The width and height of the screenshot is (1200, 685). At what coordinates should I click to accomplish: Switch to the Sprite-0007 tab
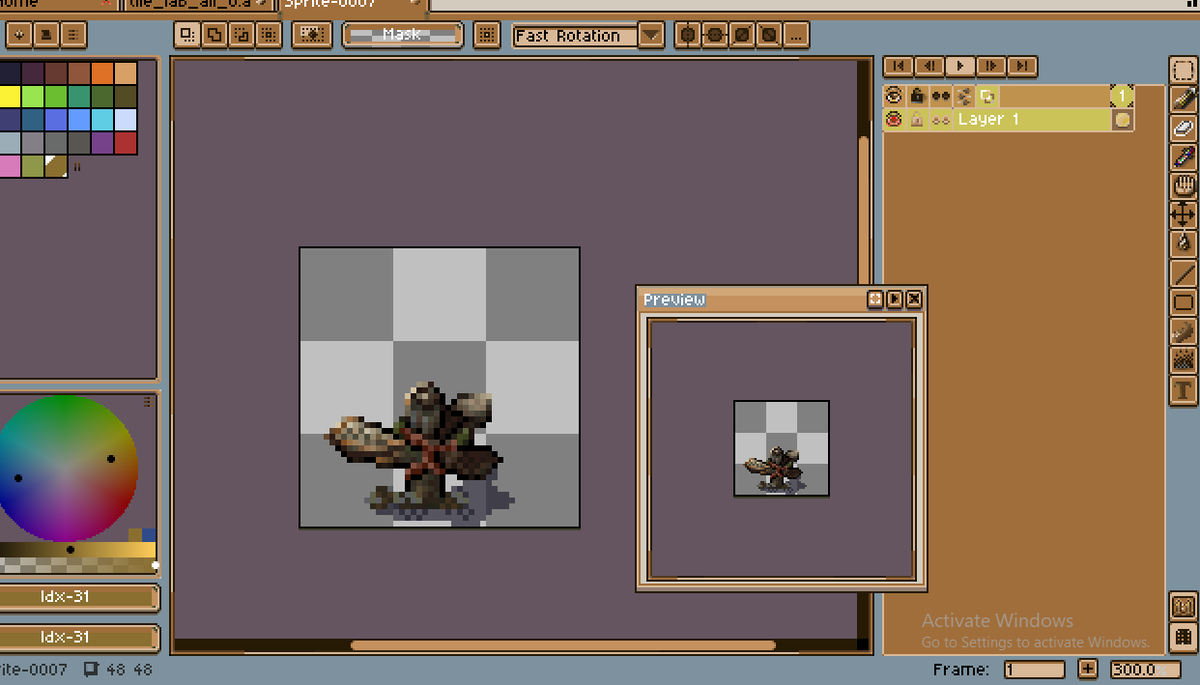click(x=351, y=5)
